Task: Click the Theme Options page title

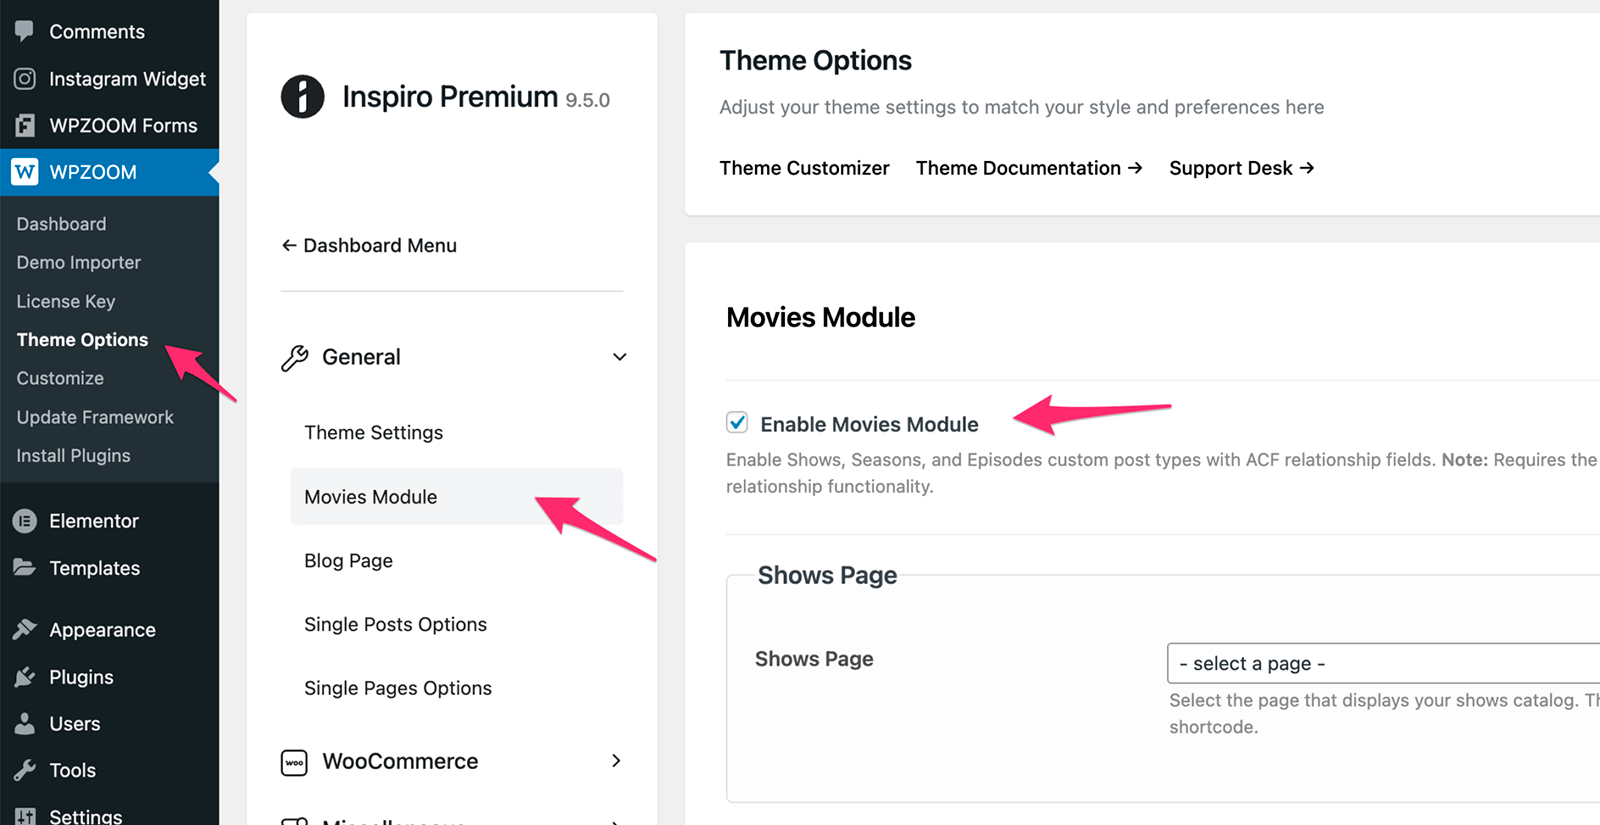Action: (x=815, y=60)
